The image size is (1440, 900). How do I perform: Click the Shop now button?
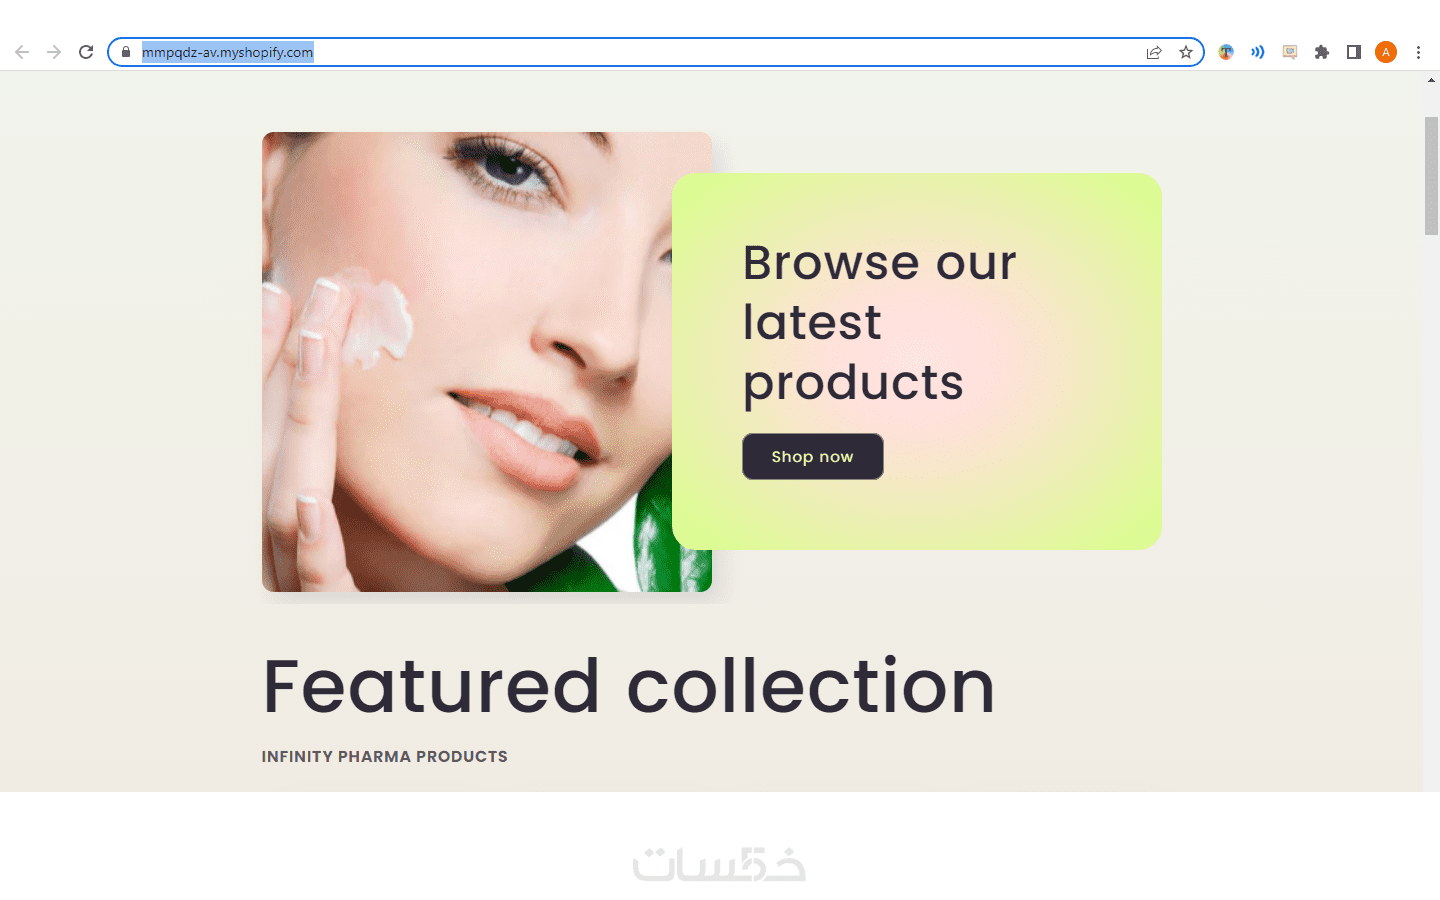coord(813,456)
